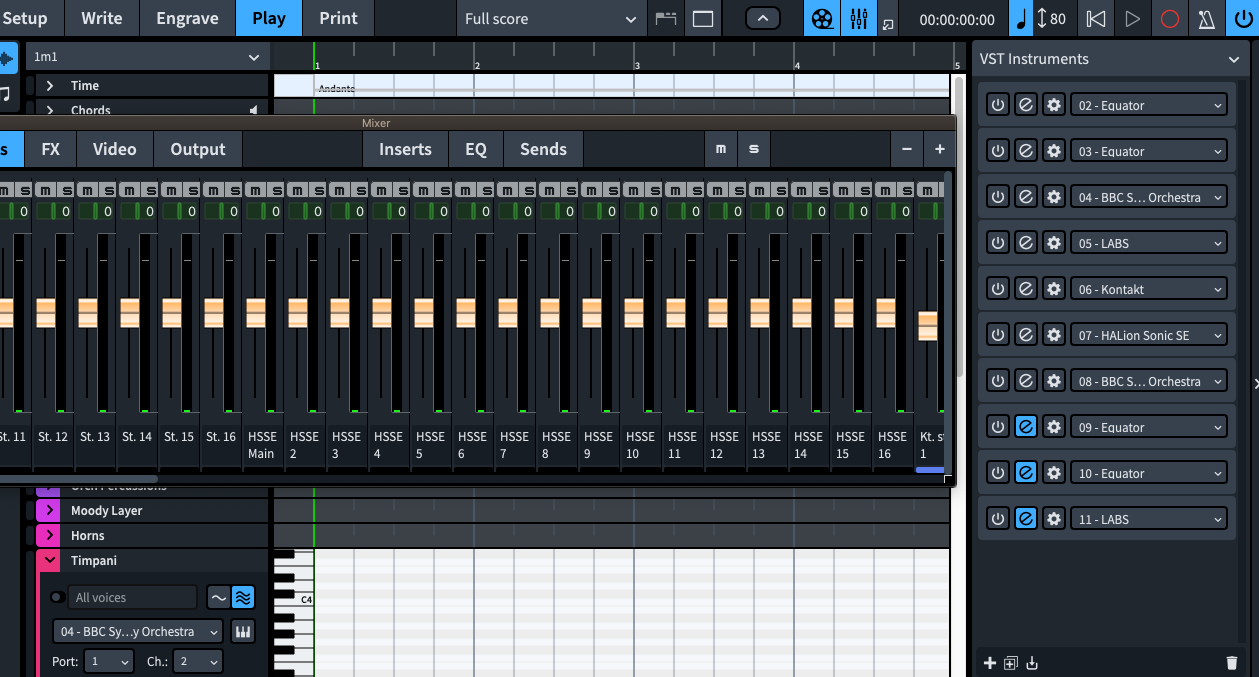Click Sends button in Mixer
1259x677 pixels.
543,149
